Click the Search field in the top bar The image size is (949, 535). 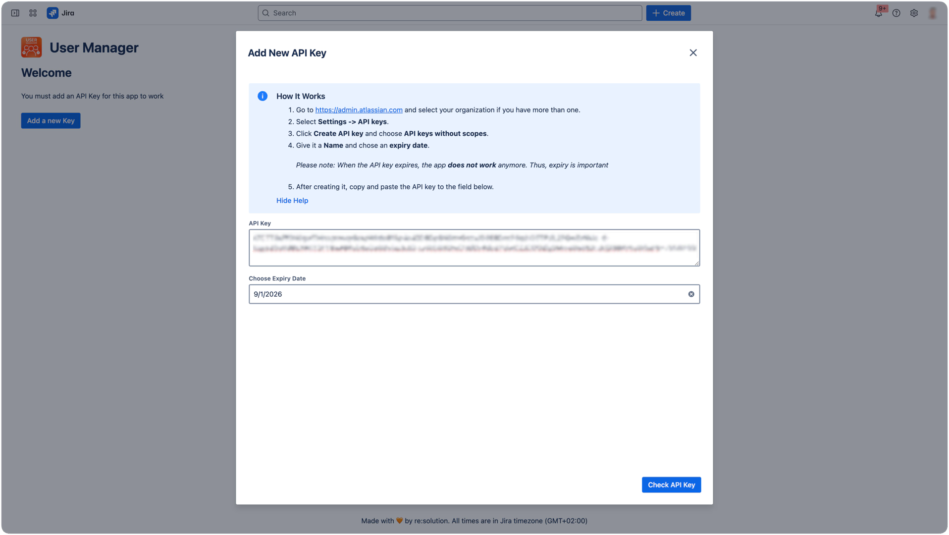point(450,13)
